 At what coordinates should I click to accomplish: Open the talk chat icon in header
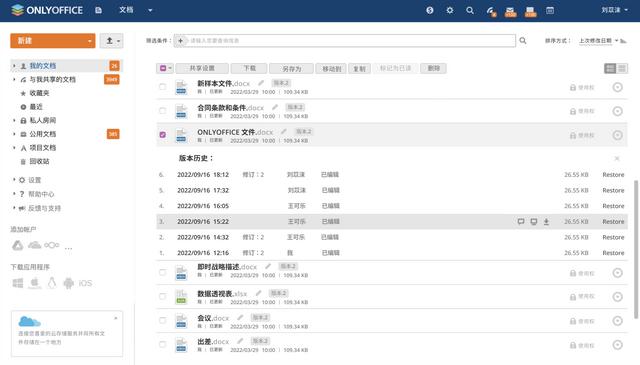[x=530, y=11]
